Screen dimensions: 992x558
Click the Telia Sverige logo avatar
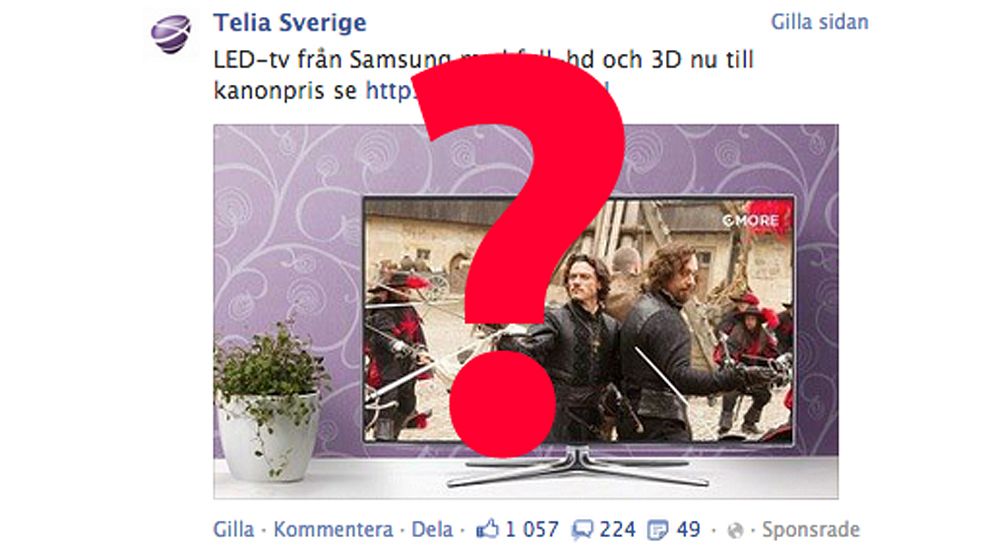point(170,34)
